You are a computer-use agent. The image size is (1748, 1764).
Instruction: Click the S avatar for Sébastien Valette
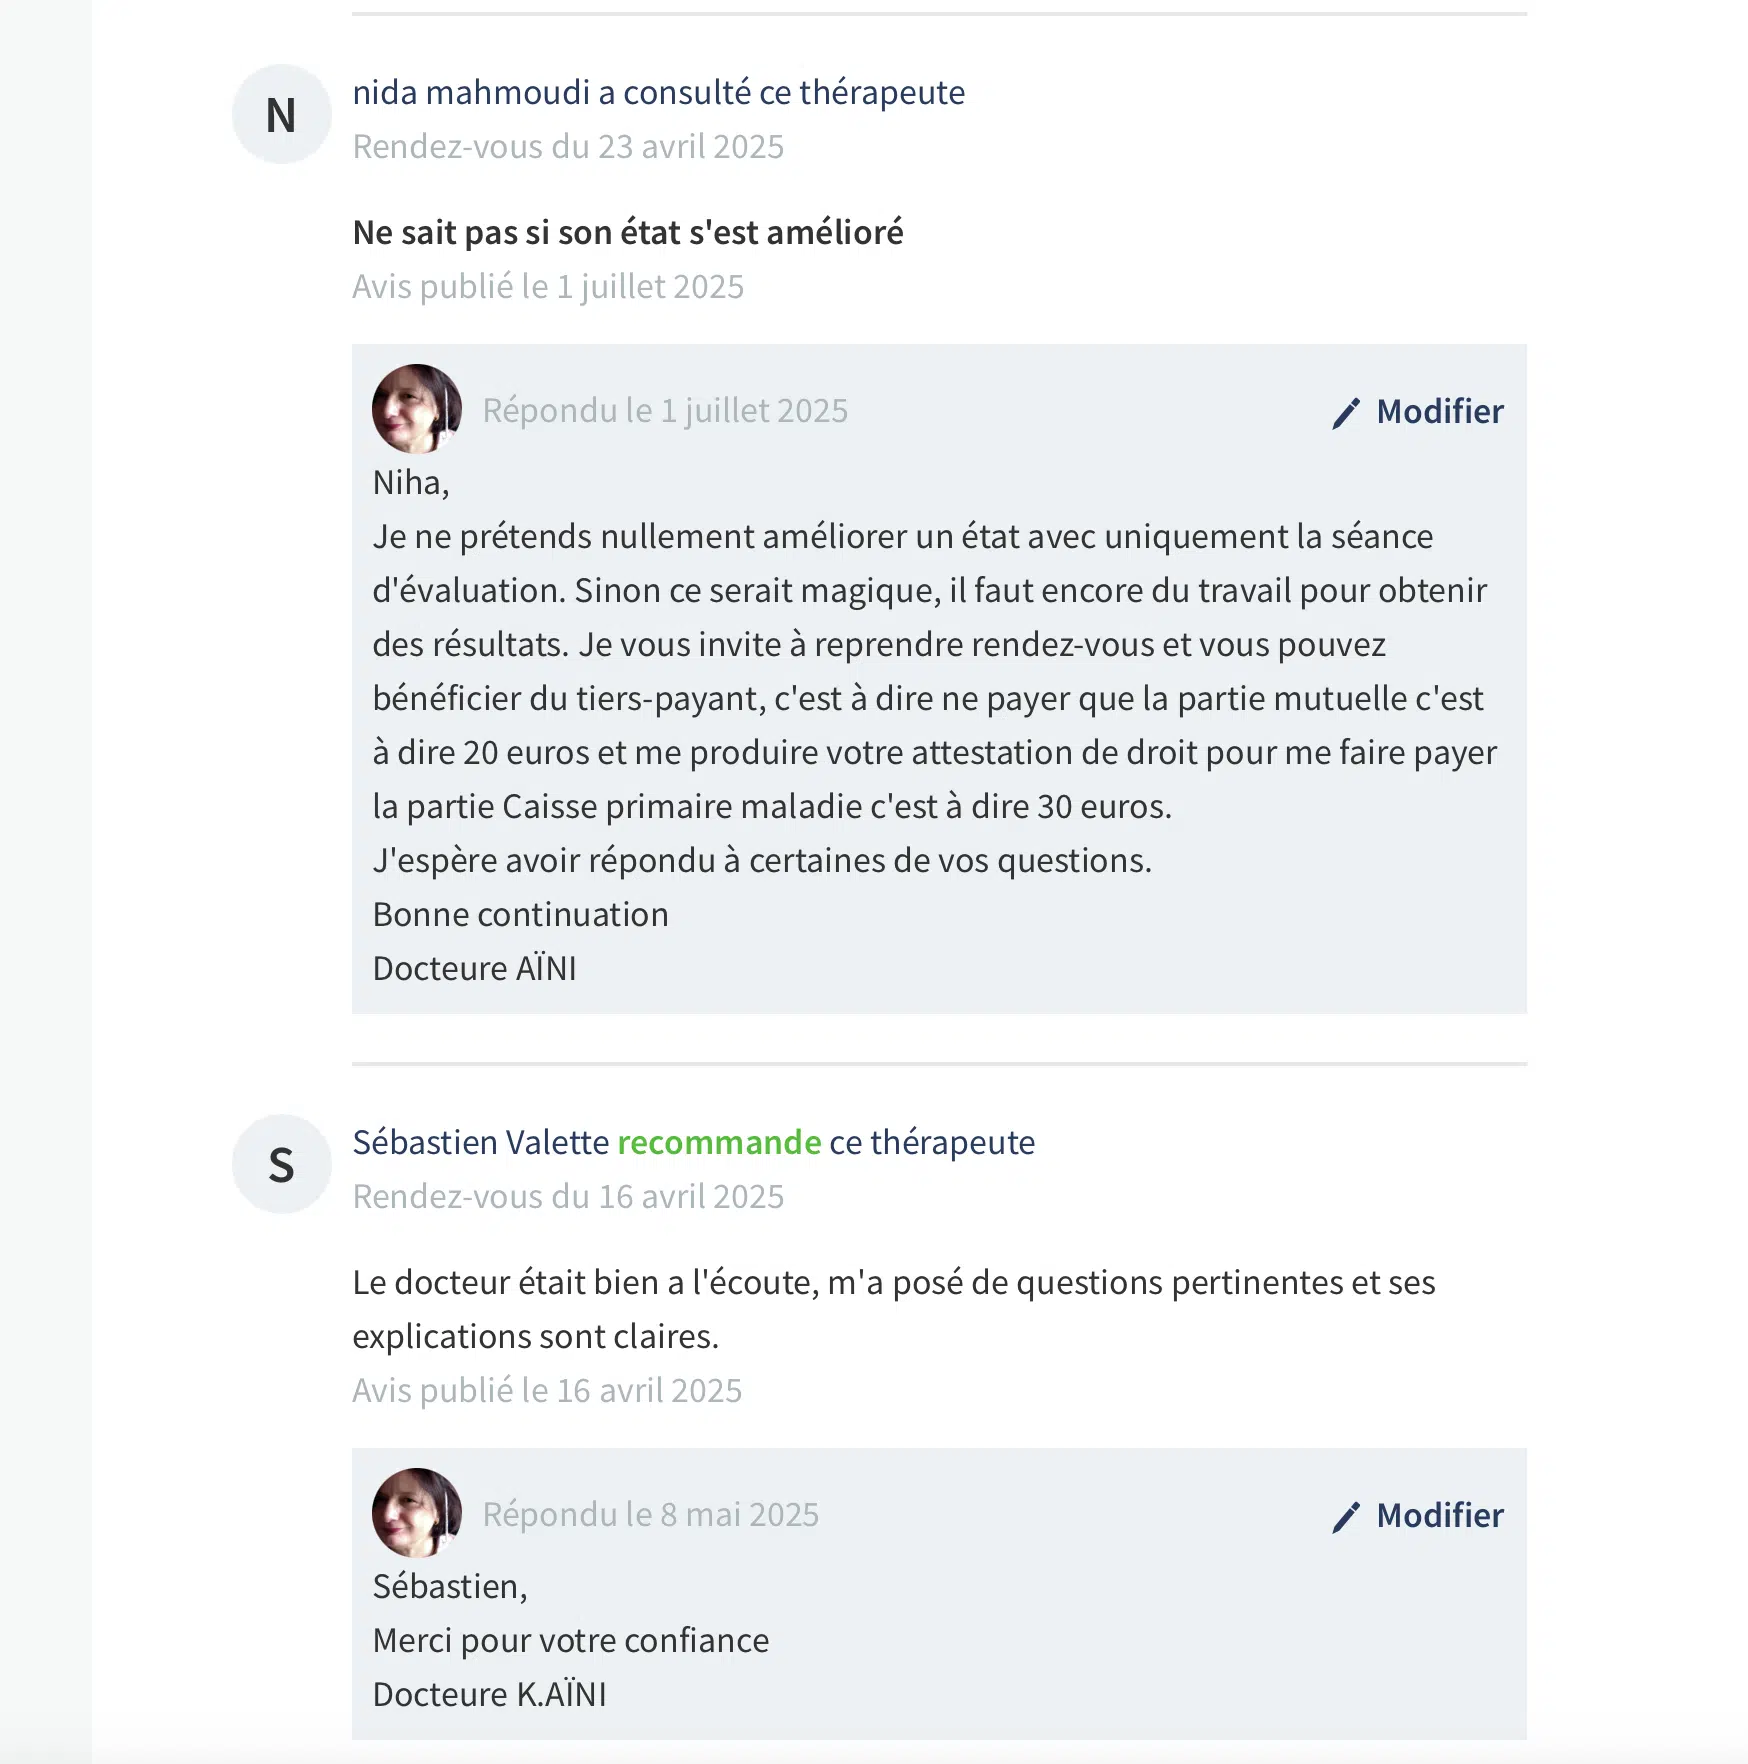click(x=282, y=1165)
